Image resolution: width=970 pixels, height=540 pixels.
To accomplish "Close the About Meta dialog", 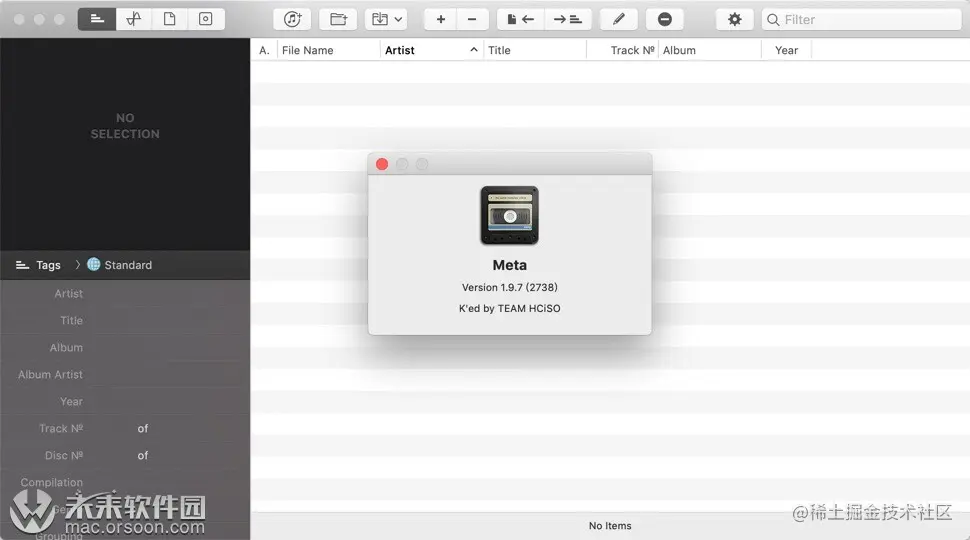I will pyautogui.click(x=382, y=164).
